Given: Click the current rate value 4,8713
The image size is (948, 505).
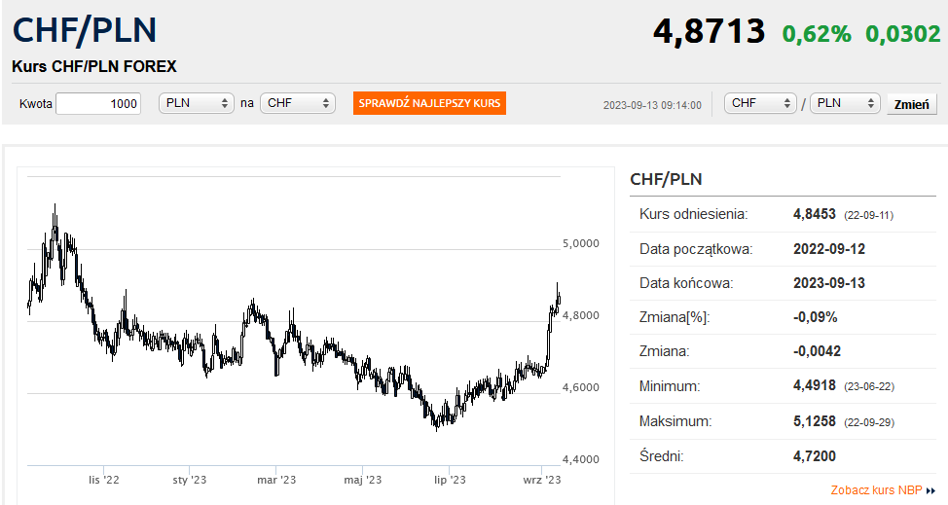Looking at the screenshot, I should tap(709, 31).
